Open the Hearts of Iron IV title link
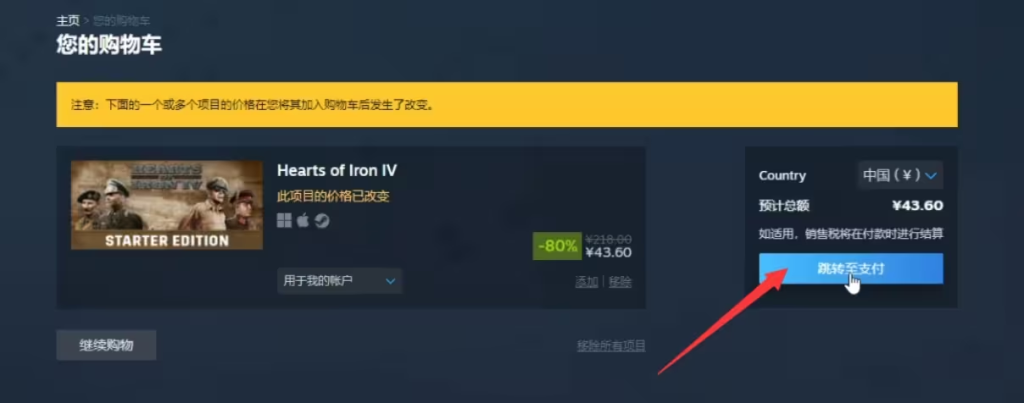The height and width of the screenshot is (403, 1024). tap(337, 170)
